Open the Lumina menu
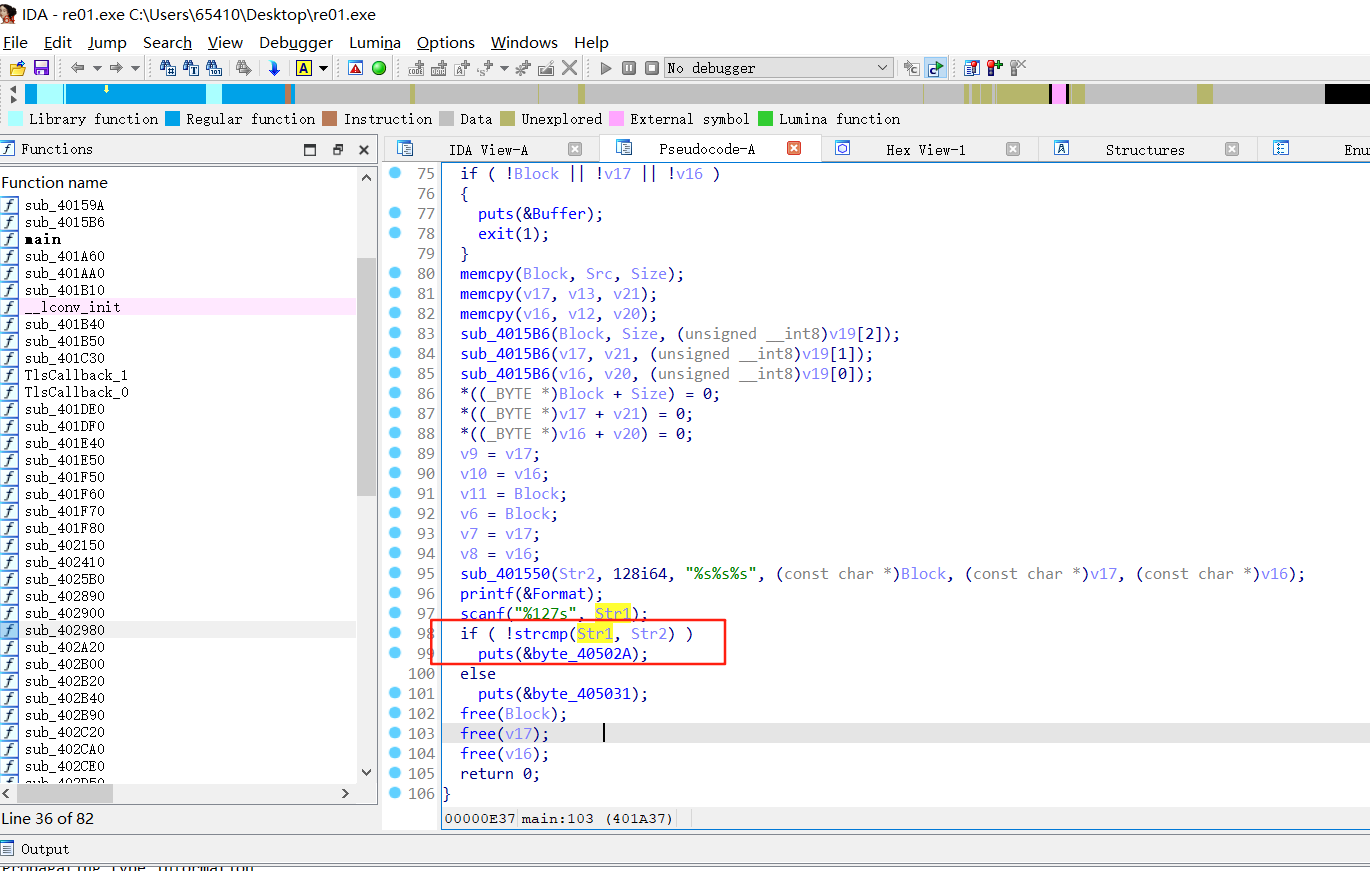This screenshot has height=871, width=1370. [x=374, y=42]
